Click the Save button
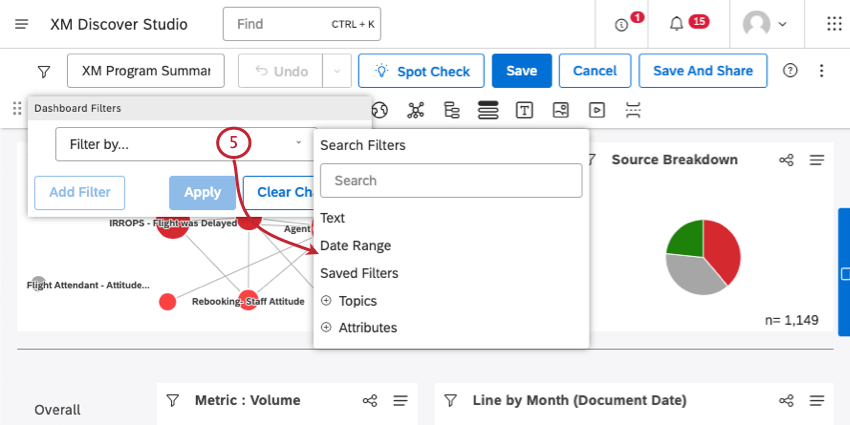 tap(521, 71)
